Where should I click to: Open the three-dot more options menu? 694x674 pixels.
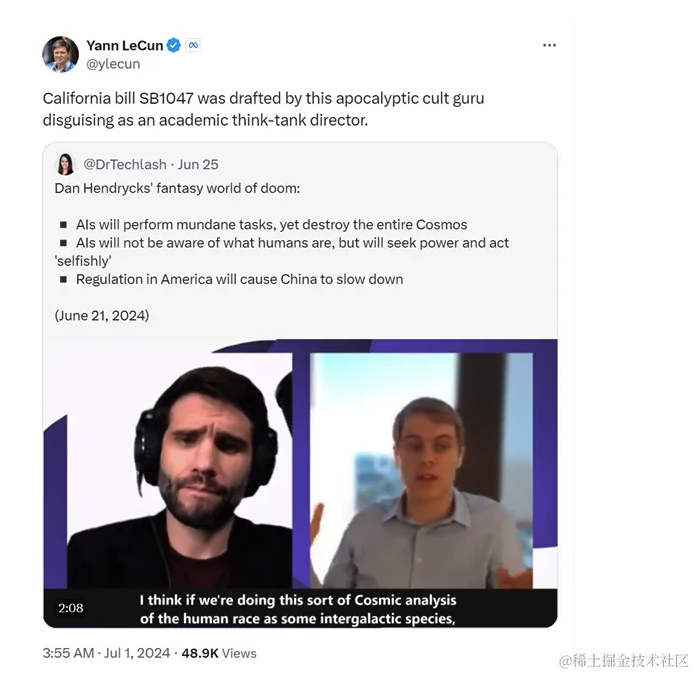coord(549,45)
